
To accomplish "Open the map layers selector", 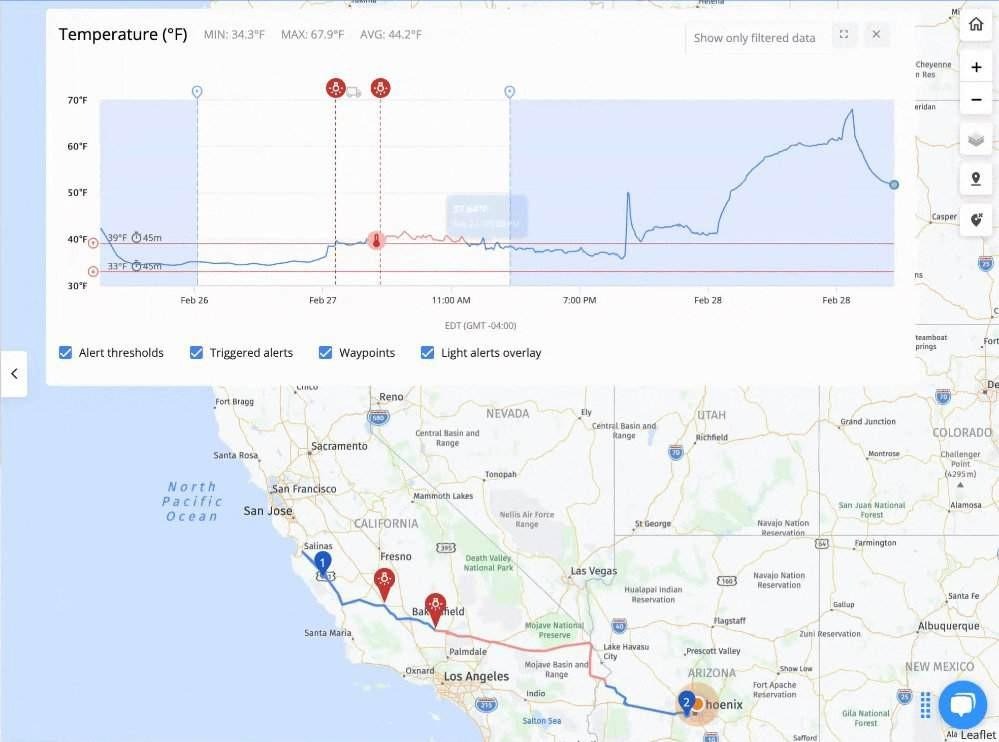I will pyautogui.click(x=976, y=140).
